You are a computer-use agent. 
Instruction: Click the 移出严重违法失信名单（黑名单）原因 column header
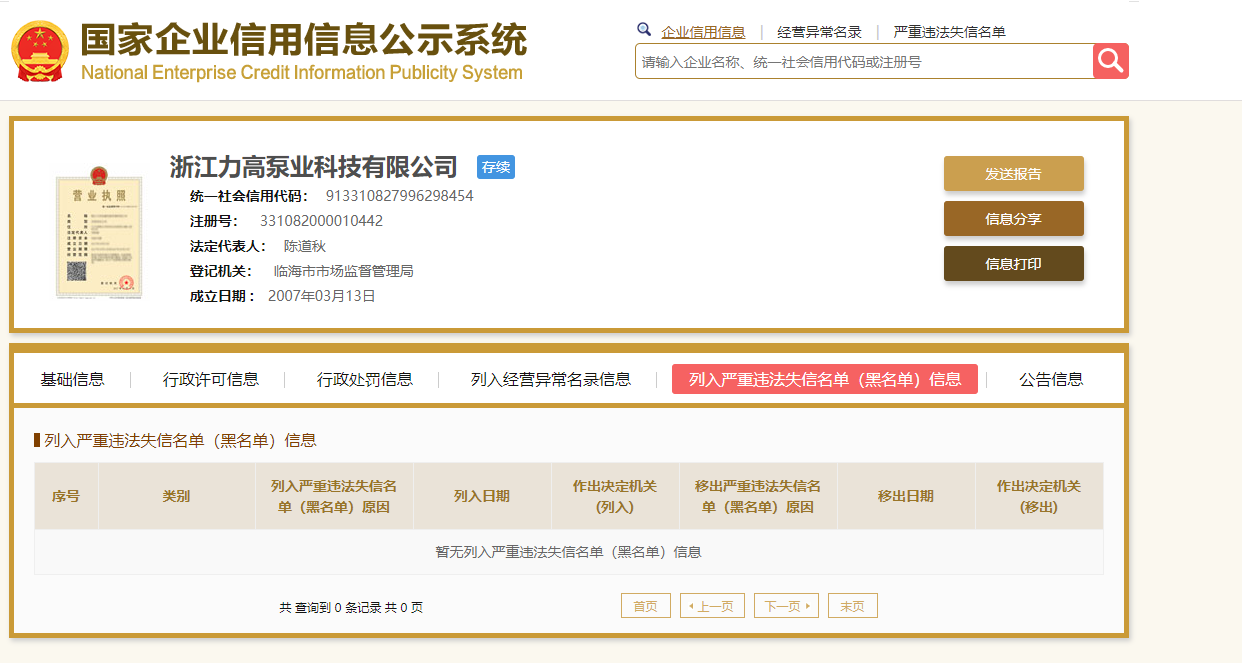coord(758,496)
